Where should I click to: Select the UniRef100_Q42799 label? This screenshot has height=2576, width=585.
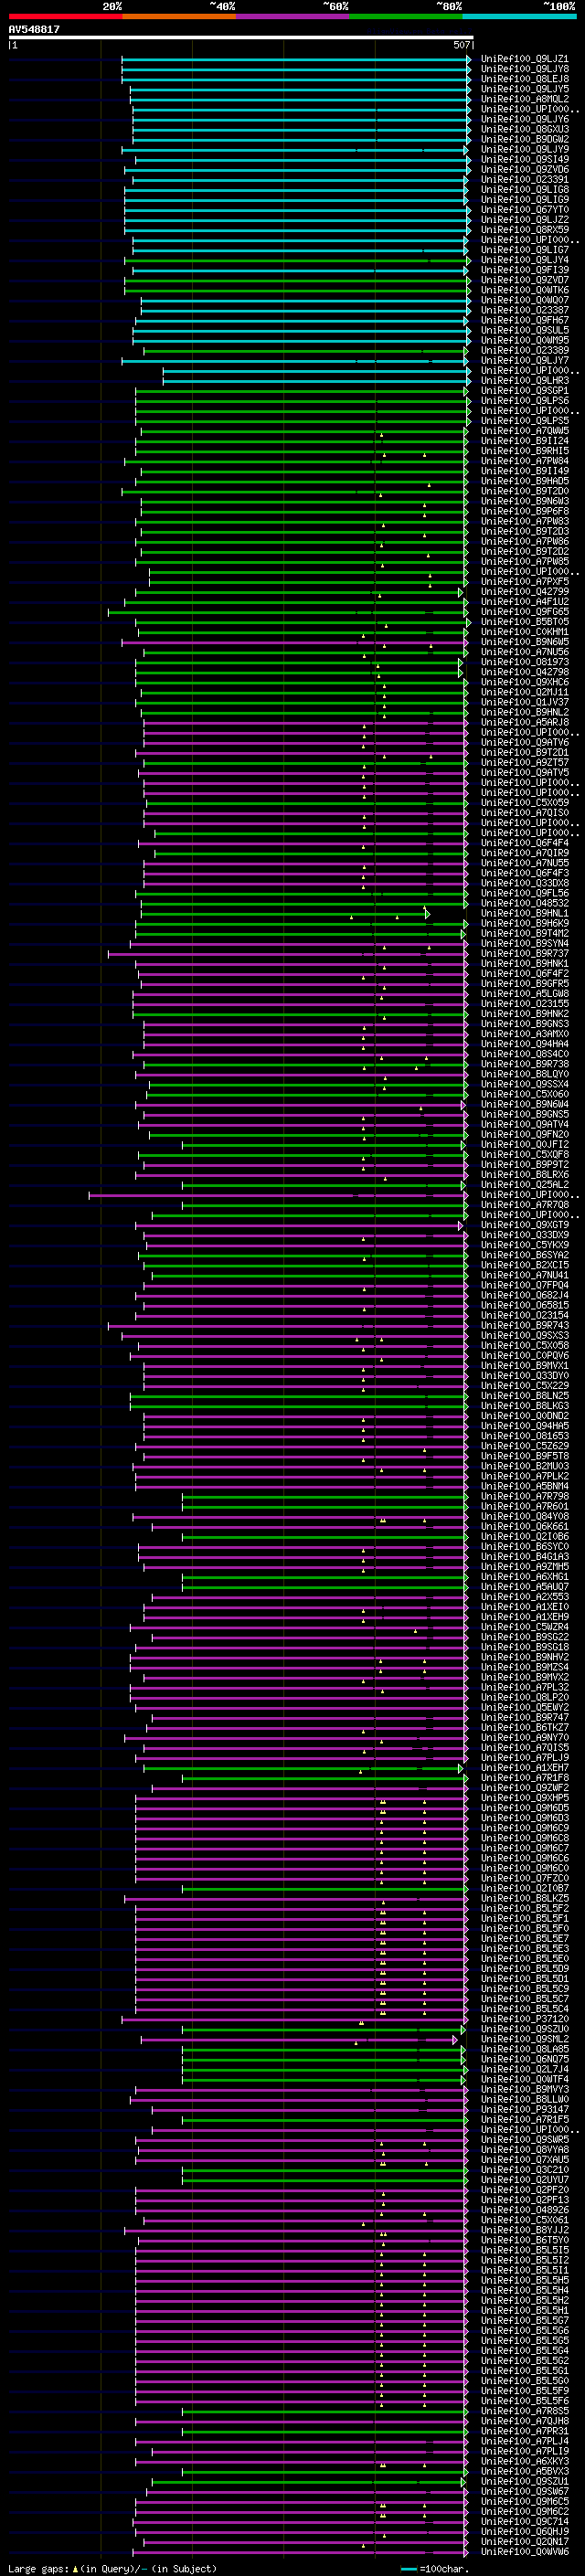pos(525,592)
